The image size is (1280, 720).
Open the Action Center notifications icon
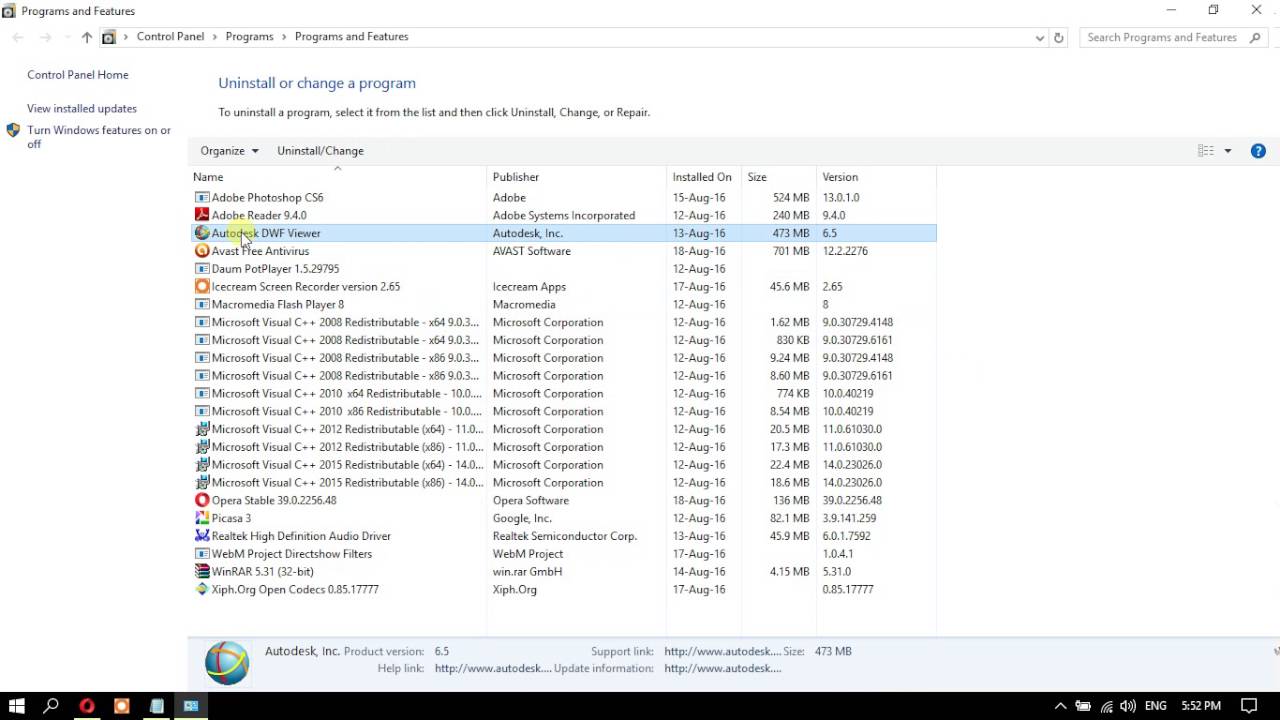pos(1249,706)
